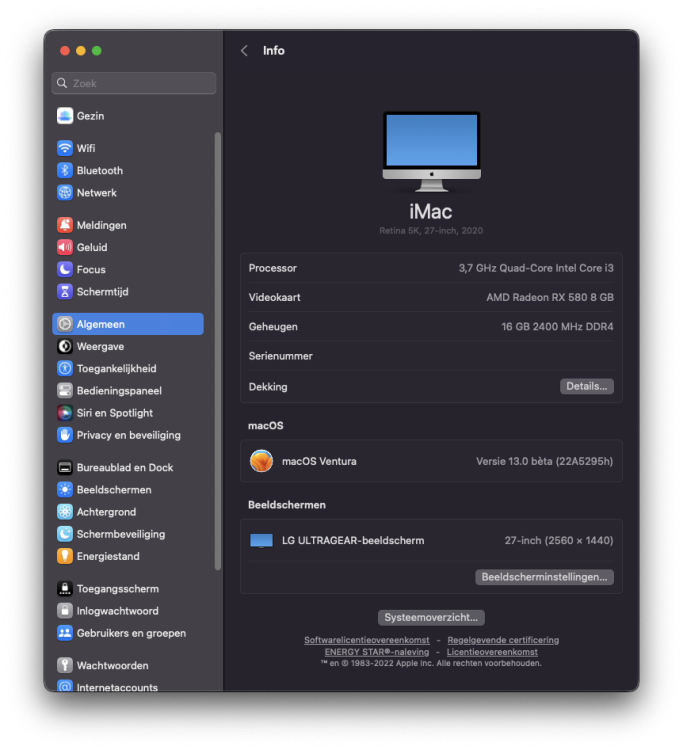
Task: Click the Toegankelijkheid accessibility icon
Action: 65,368
